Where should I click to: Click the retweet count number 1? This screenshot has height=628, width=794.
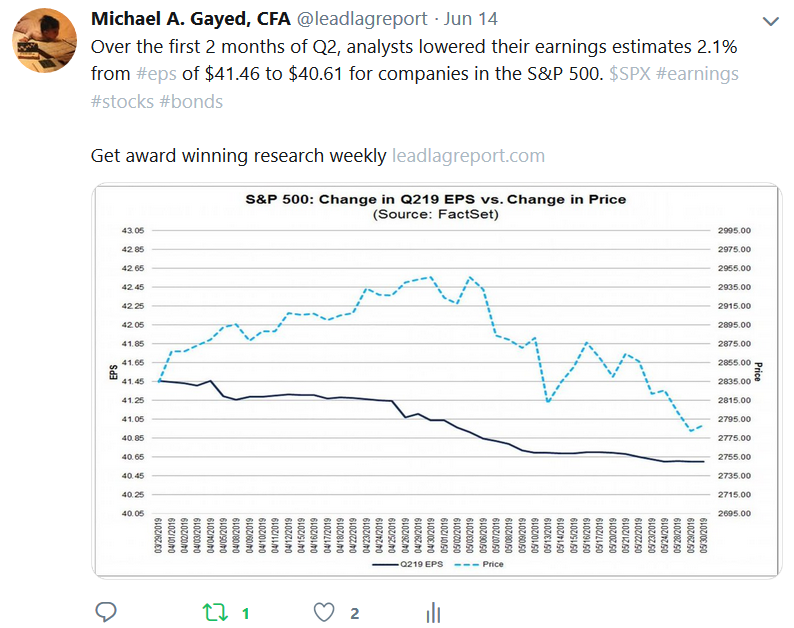(x=245, y=612)
